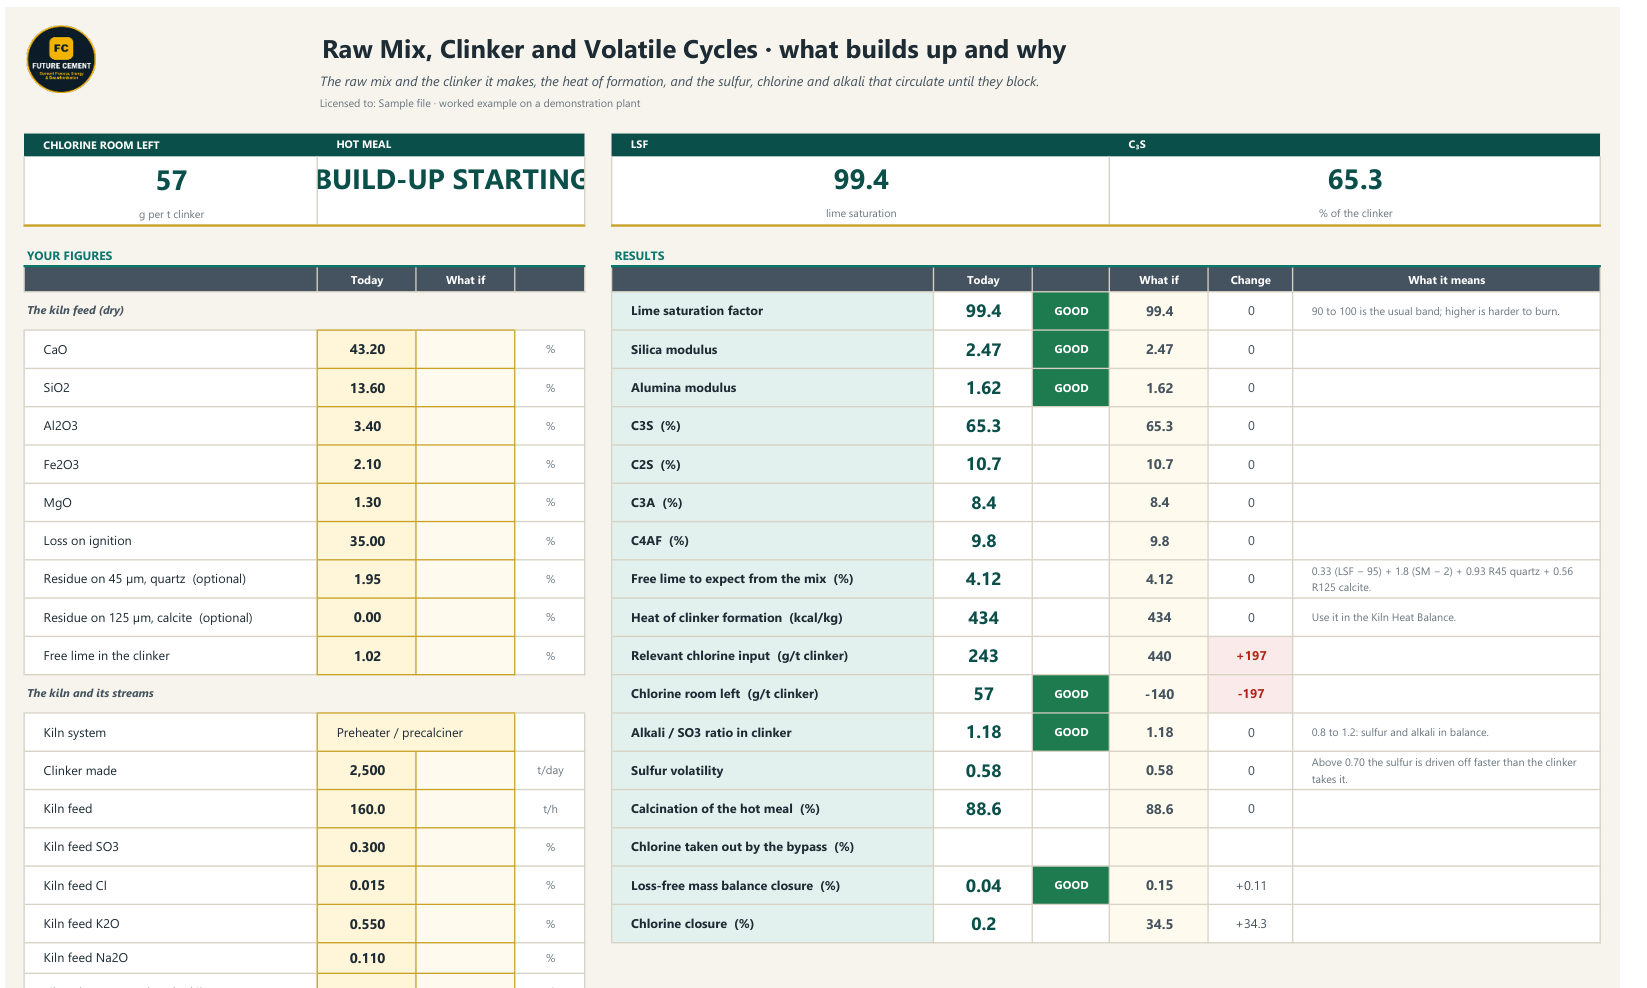
Task: Select the Fe2O3 Today value 2.10
Action: tap(366, 464)
